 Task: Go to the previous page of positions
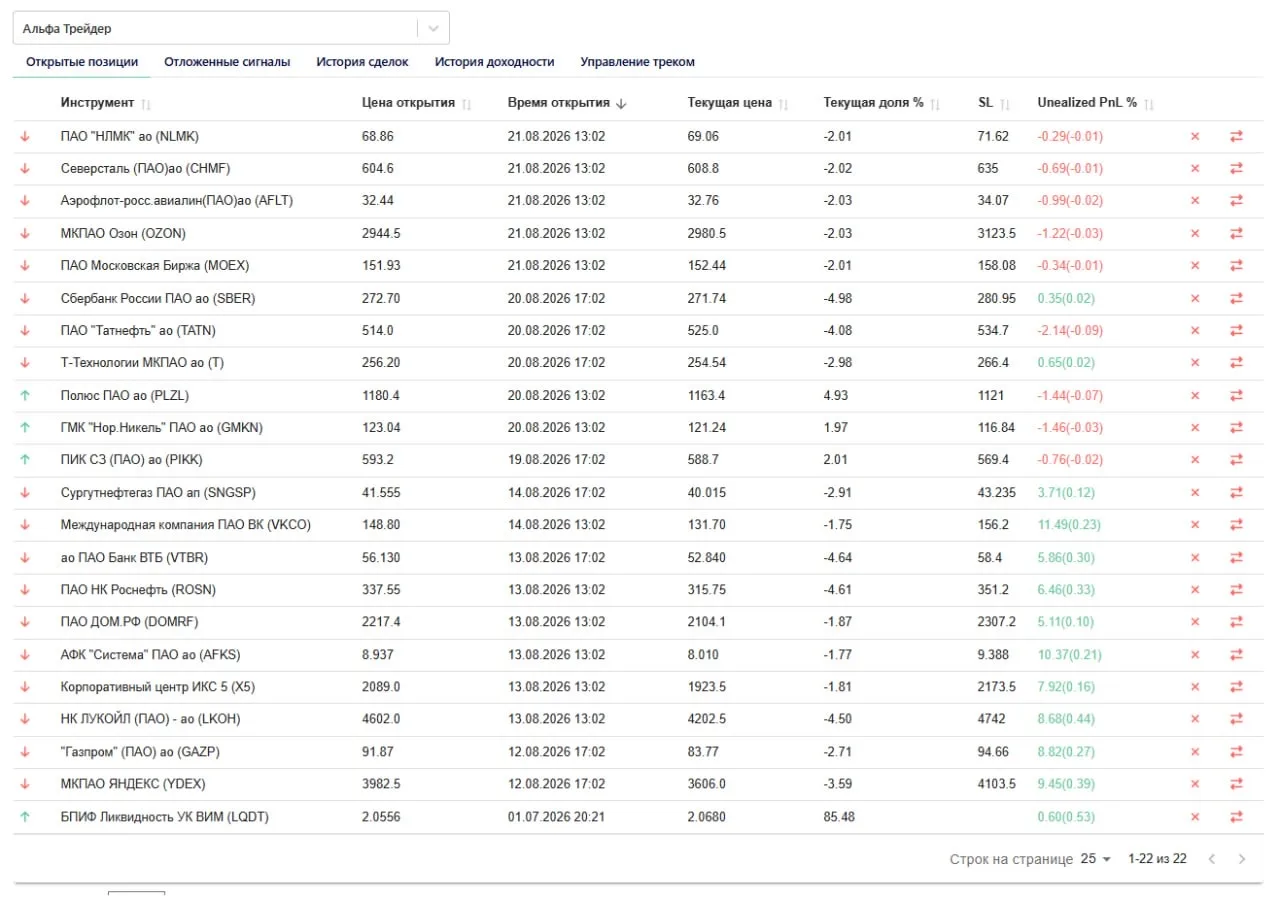tap(1212, 859)
